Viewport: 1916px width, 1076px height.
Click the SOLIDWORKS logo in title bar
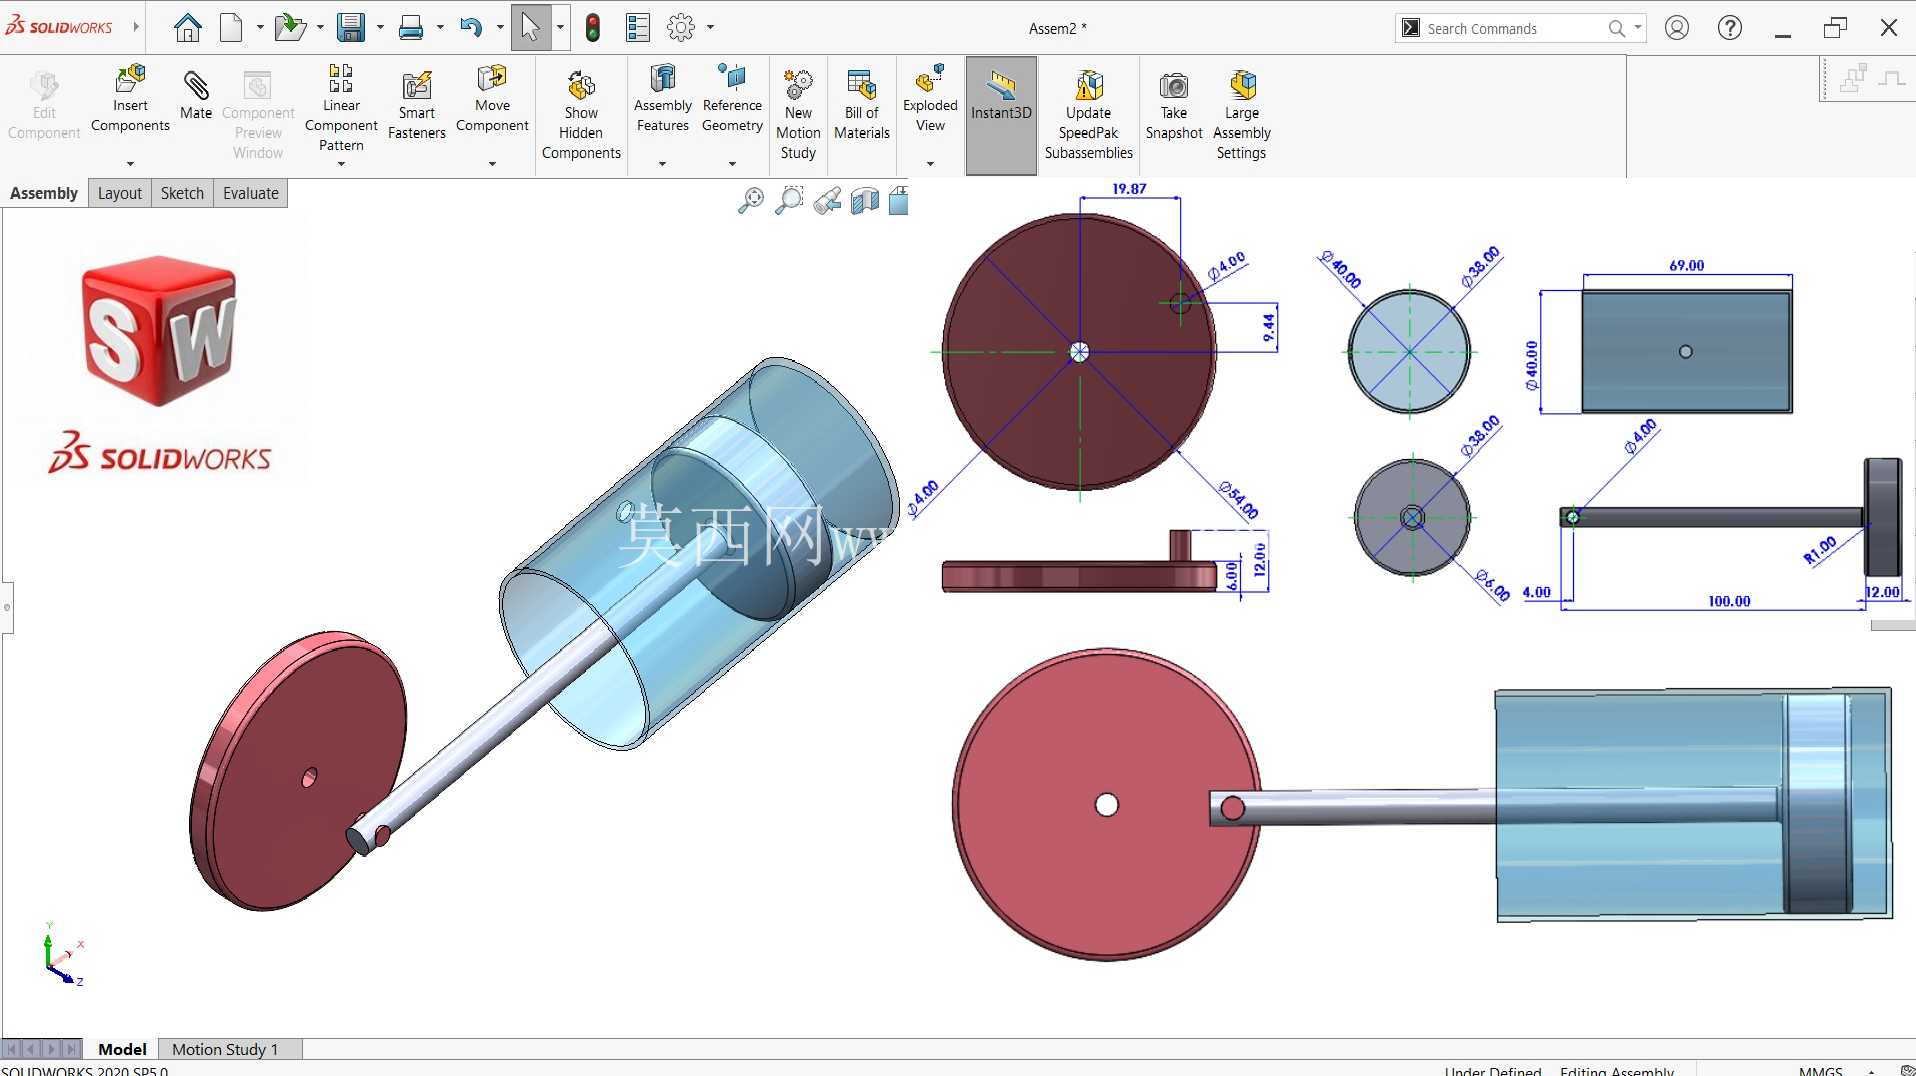coord(59,27)
